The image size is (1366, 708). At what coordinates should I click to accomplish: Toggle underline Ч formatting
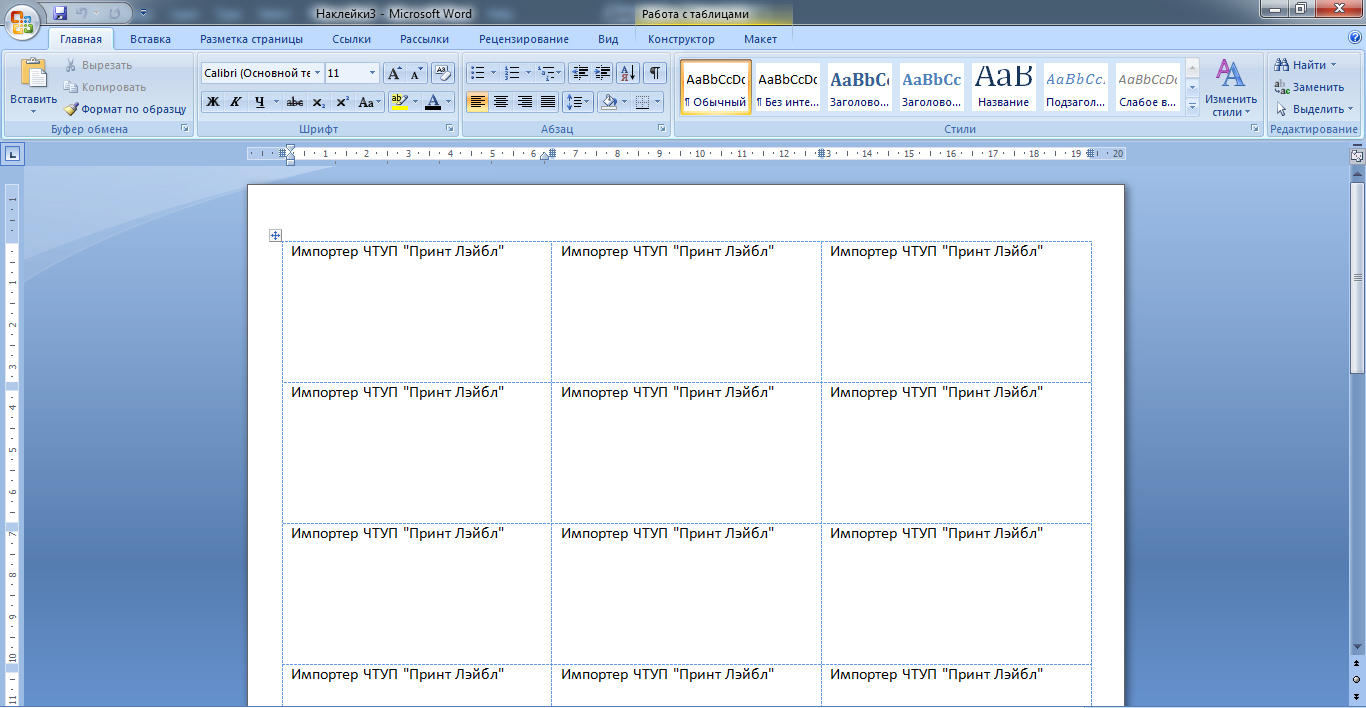point(259,102)
